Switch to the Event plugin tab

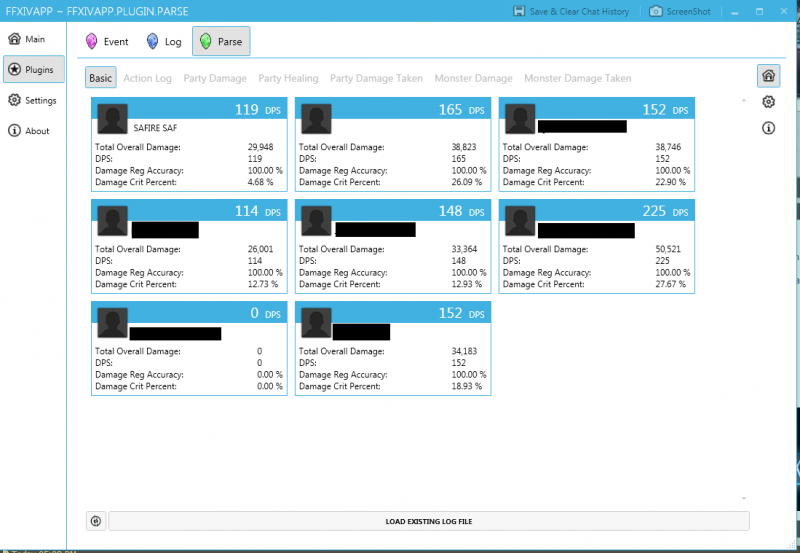pos(106,42)
